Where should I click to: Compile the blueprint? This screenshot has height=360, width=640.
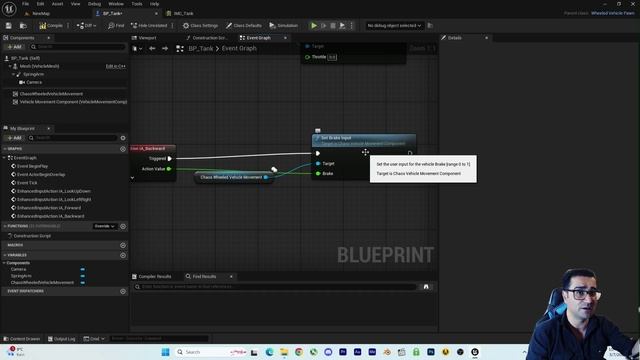click(51, 25)
